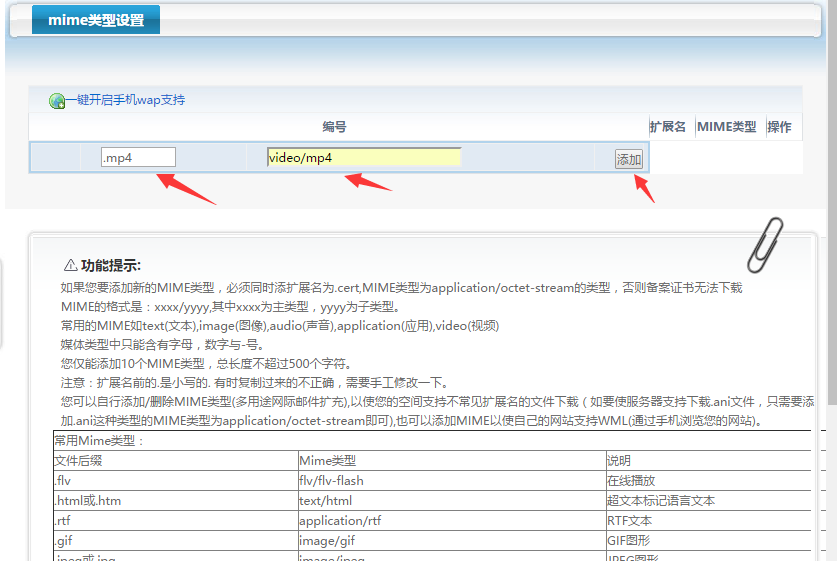Image resolution: width=837 pixels, height=561 pixels.
Task: Select the text/html Mime type cell
Action: [x=325, y=500]
